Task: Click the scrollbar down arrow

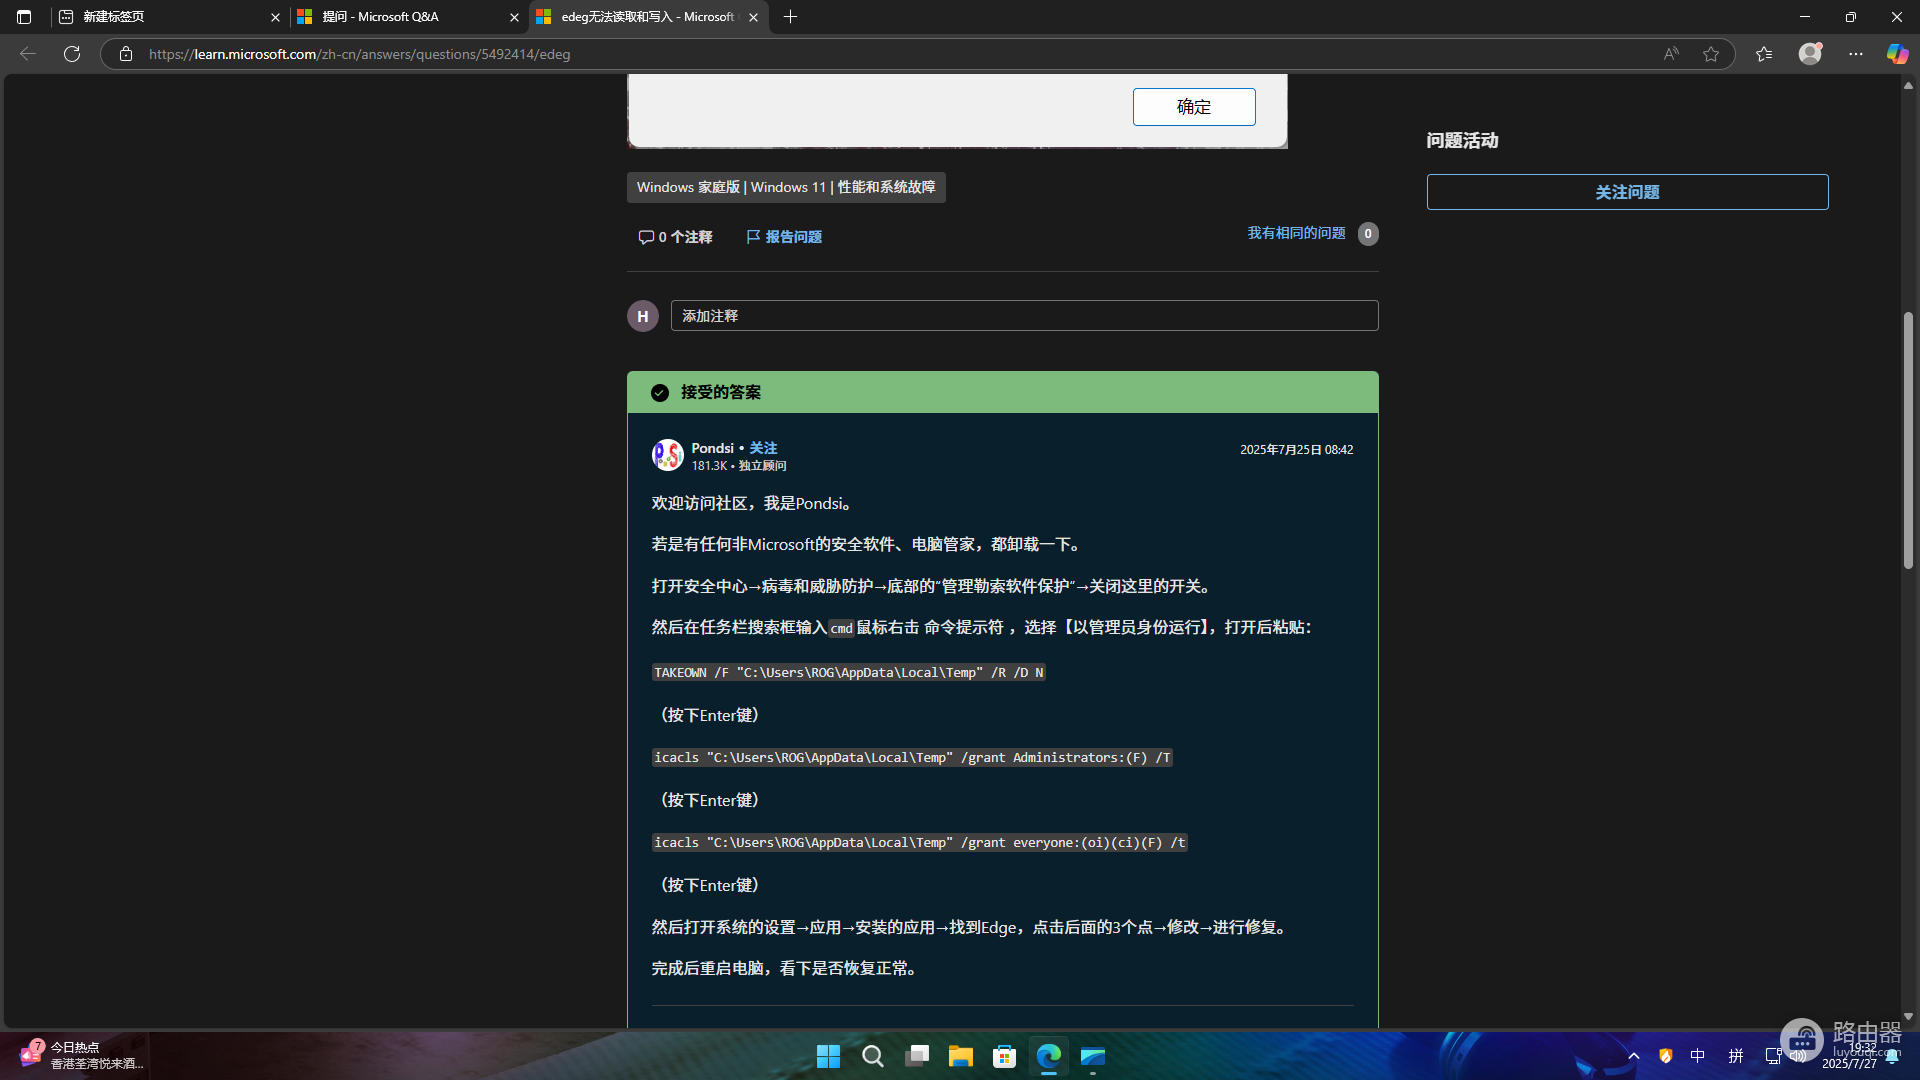Action: coord(1908,1016)
